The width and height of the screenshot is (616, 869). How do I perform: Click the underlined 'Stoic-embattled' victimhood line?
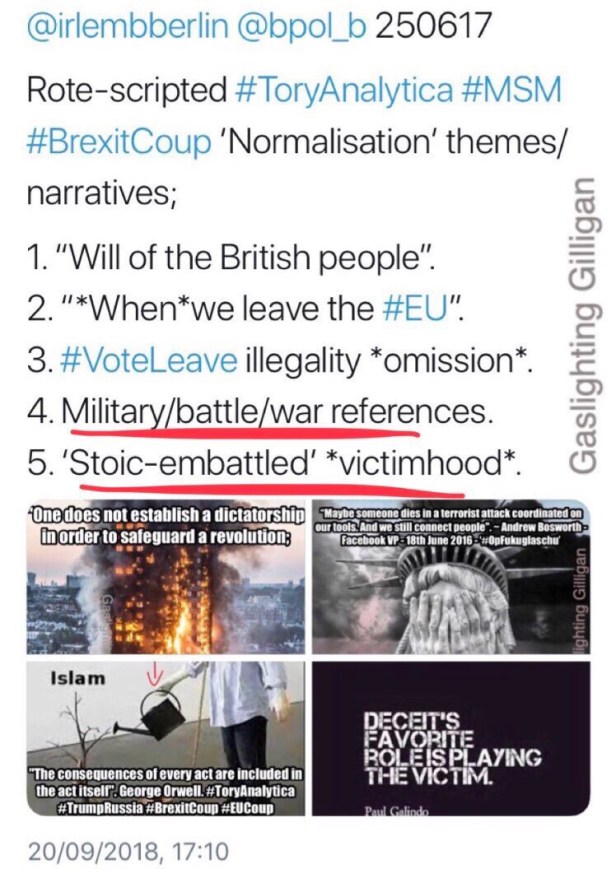pyautogui.click(x=294, y=464)
